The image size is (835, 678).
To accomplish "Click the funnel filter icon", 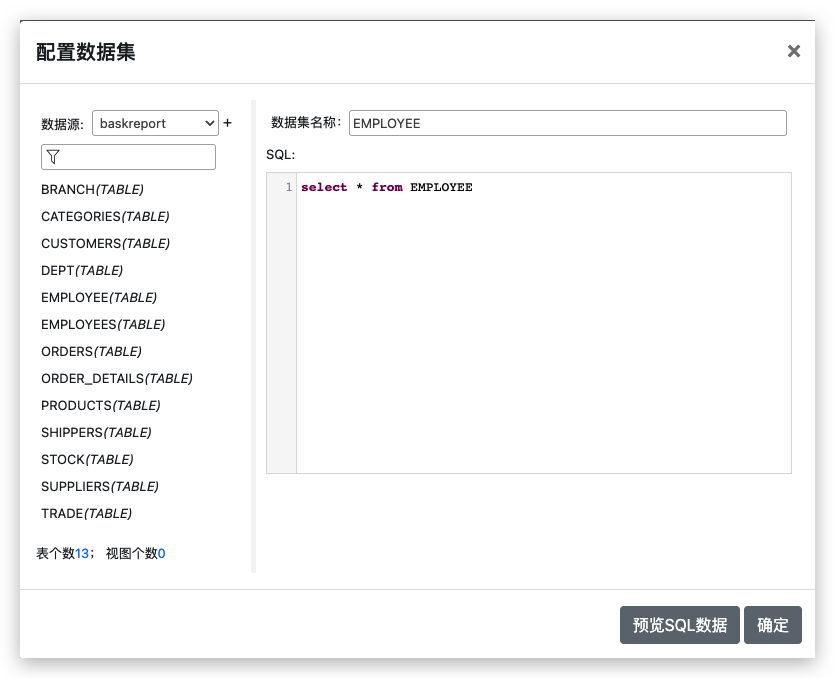I will (53, 157).
